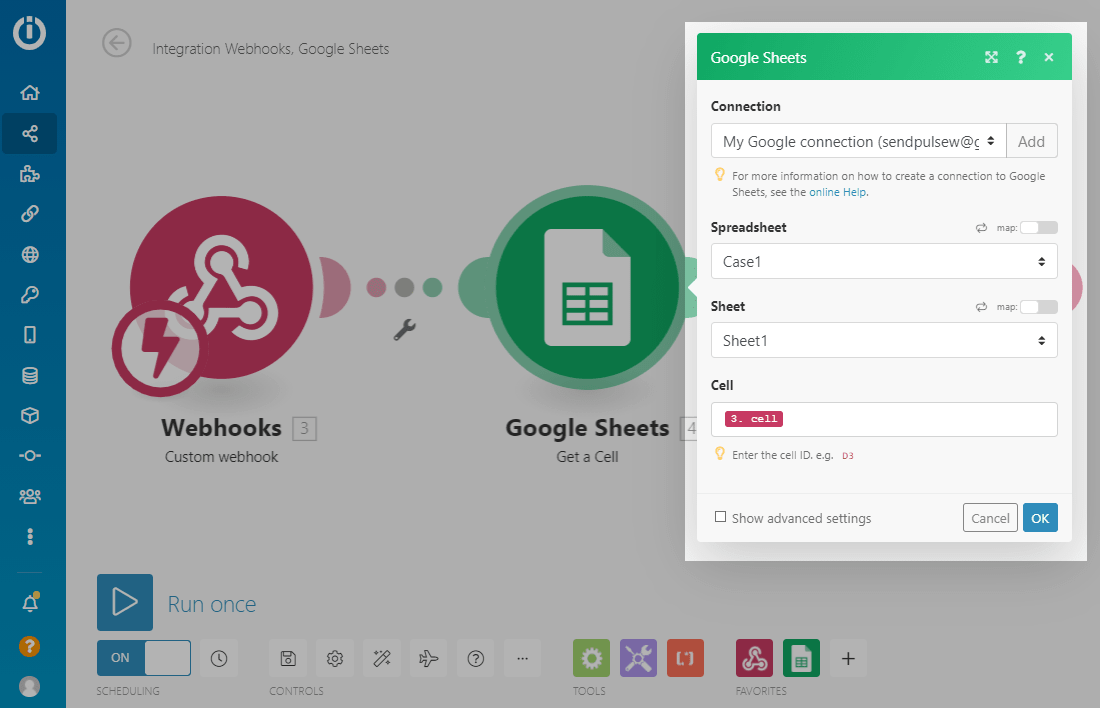Image resolution: width=1100 pixels, height=708 pixels.
Task: Open Devices phone icon in sidebar
Action: 29,335
